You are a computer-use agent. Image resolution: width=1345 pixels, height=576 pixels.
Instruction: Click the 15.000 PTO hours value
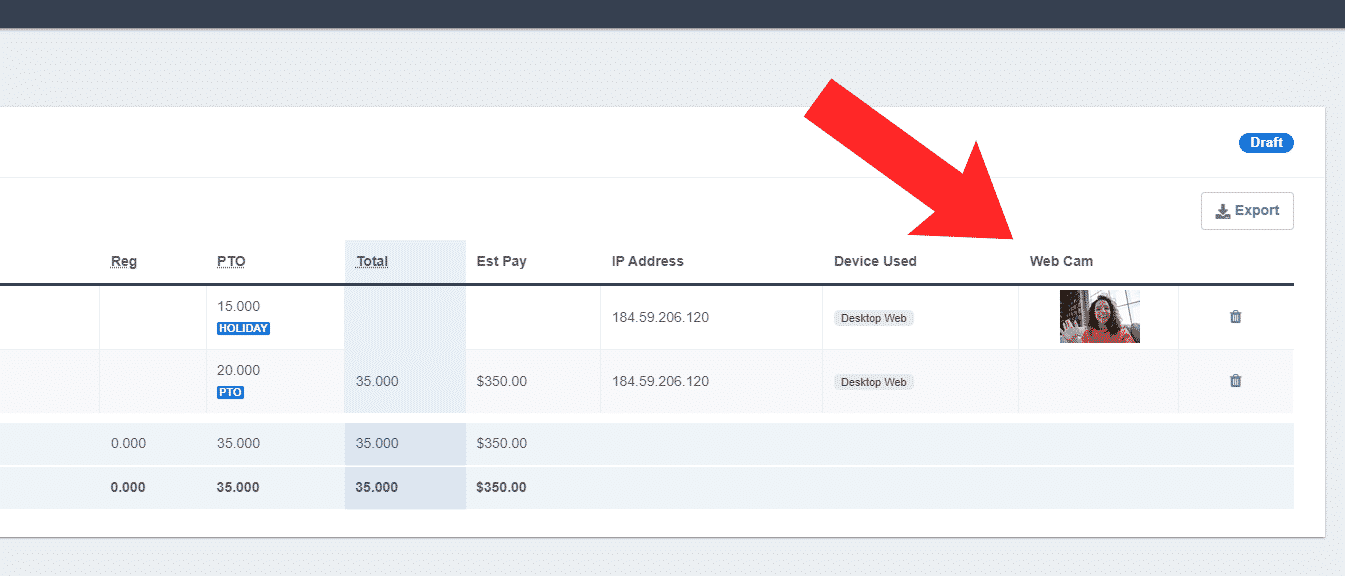(x=238, y=306)
